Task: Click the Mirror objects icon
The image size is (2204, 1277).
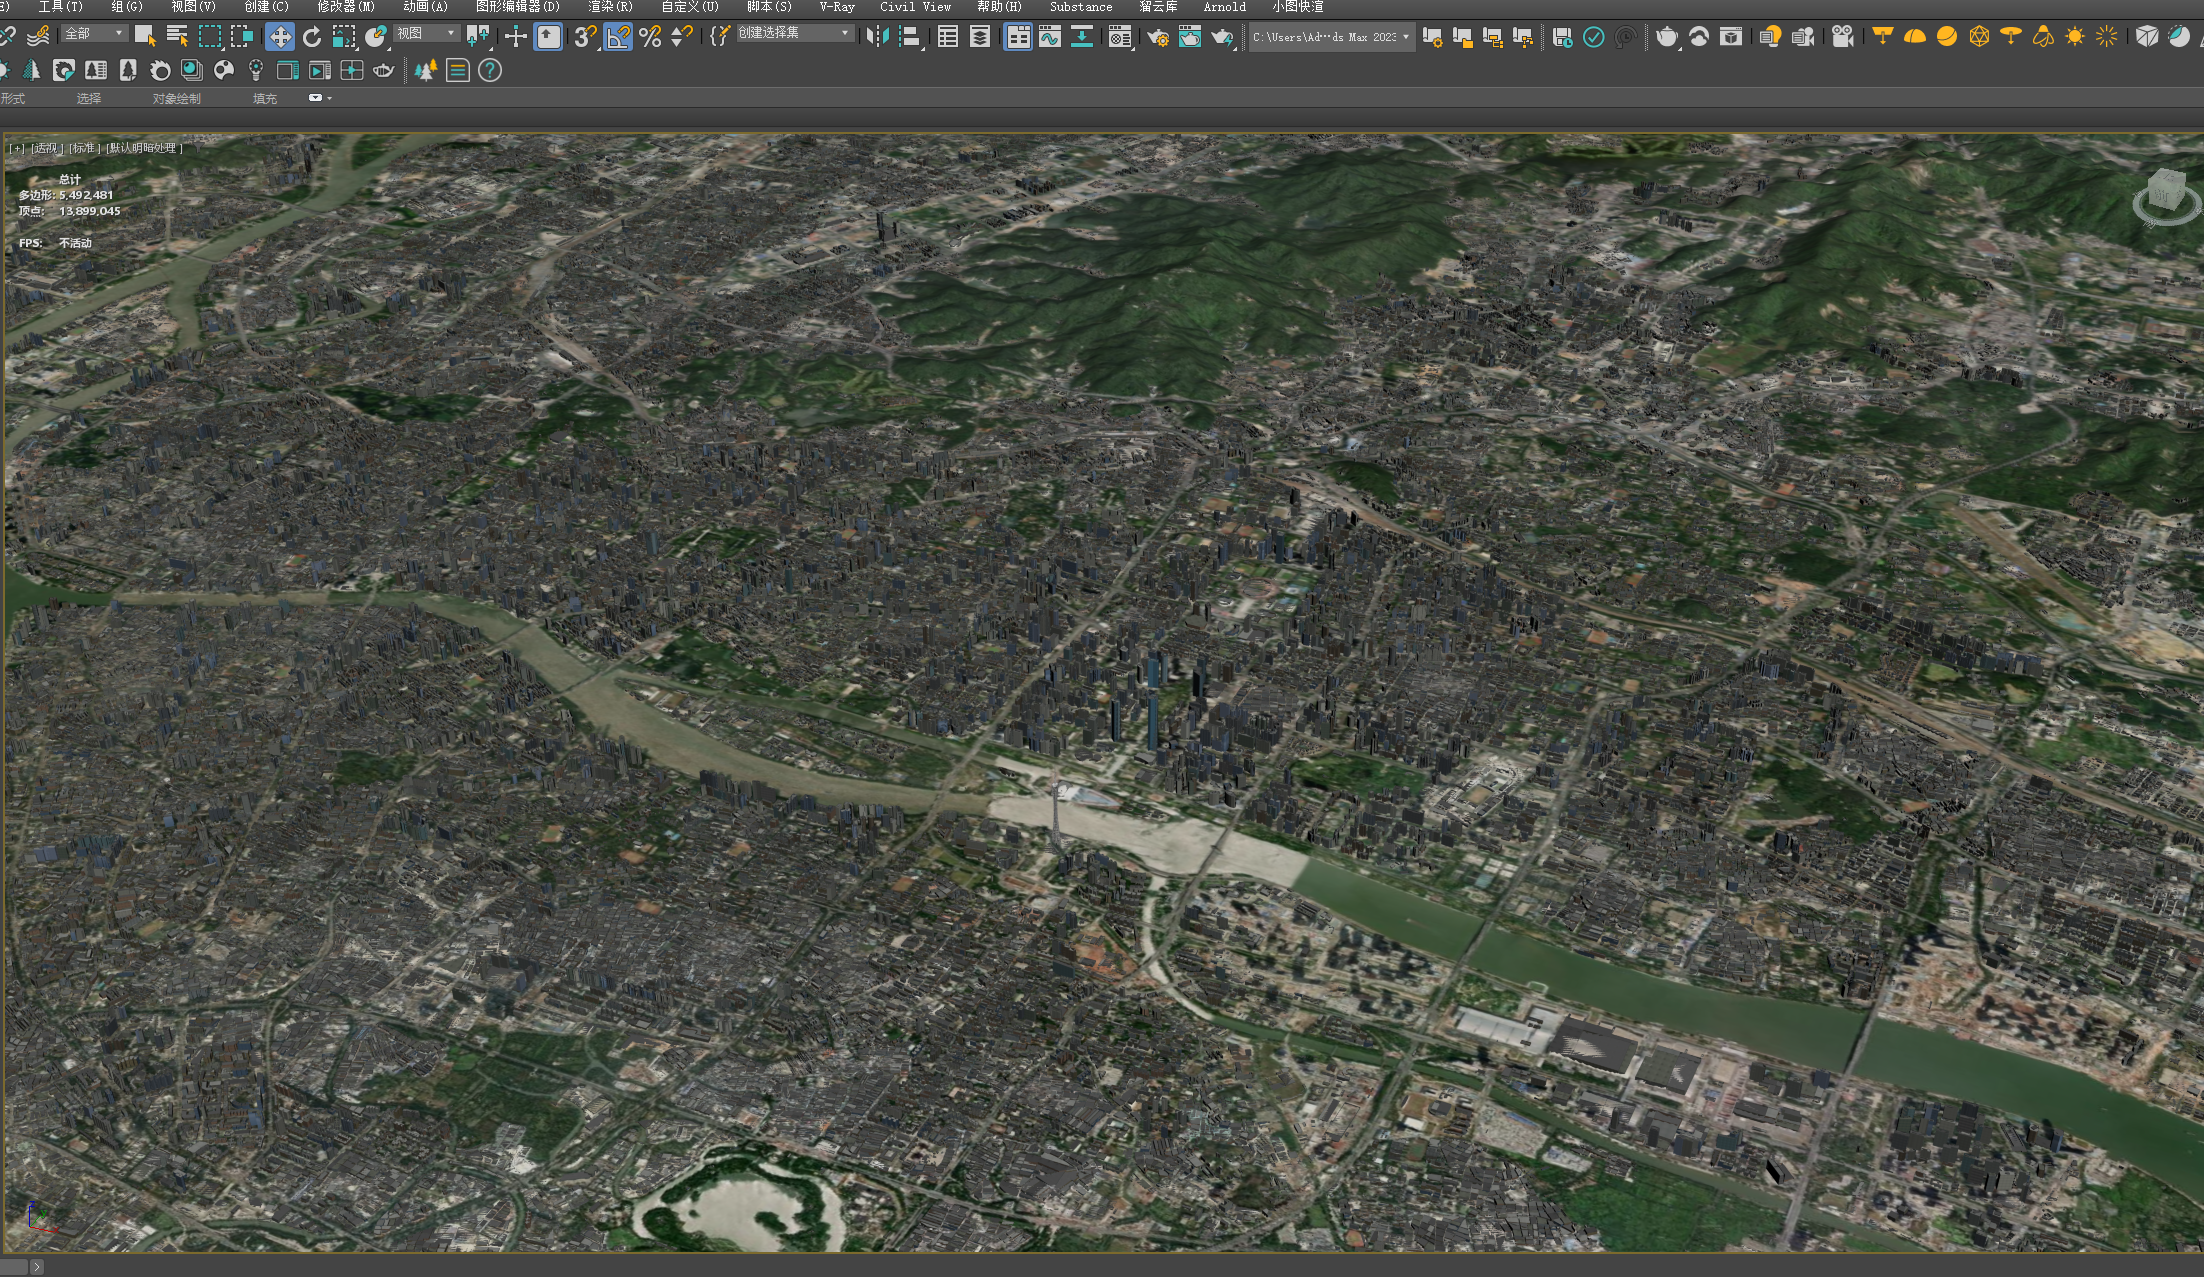Action: pyautogui.click(x=877, y=37)
